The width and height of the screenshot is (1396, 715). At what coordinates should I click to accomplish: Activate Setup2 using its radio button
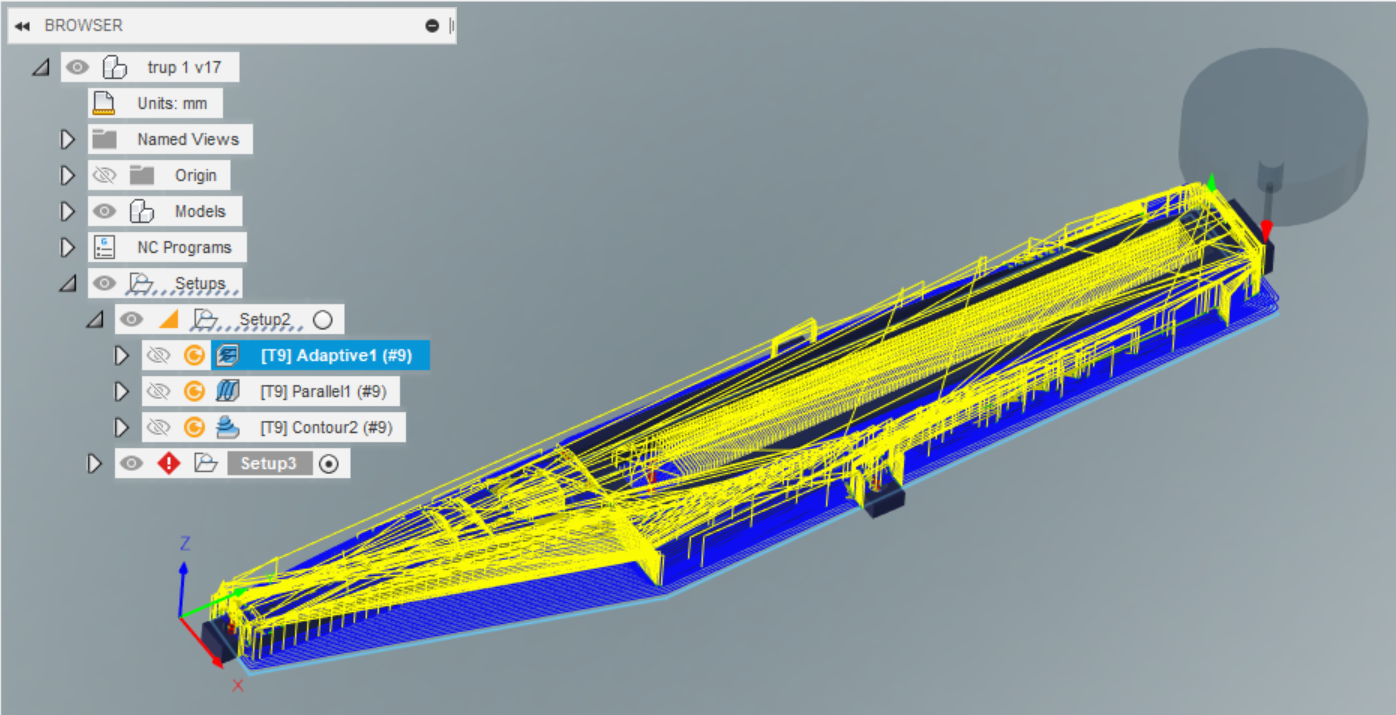tap(322, 320)
